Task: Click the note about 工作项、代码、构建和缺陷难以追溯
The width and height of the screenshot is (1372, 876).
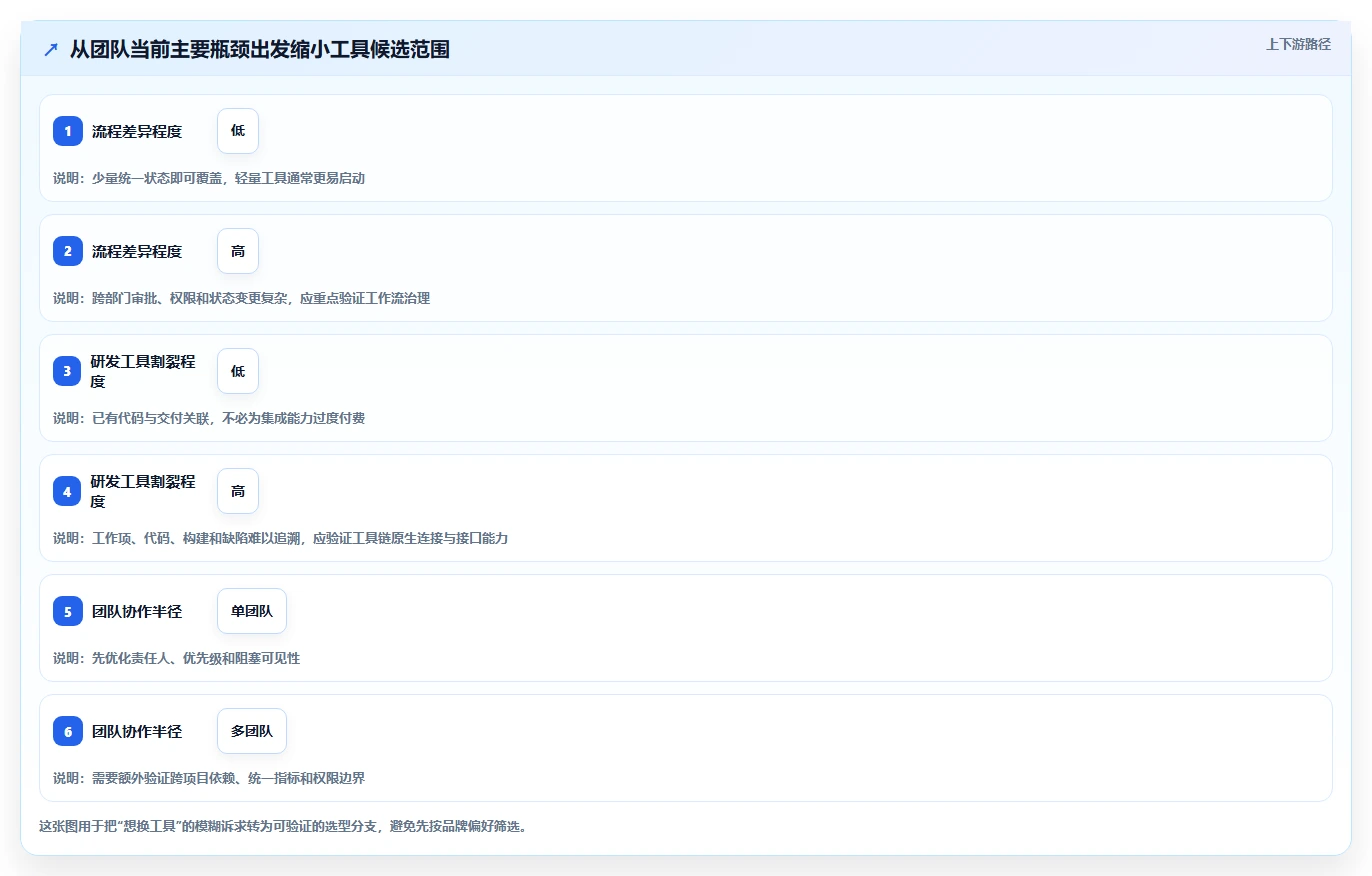Action: pyautogui.click(x=280, y=538)
